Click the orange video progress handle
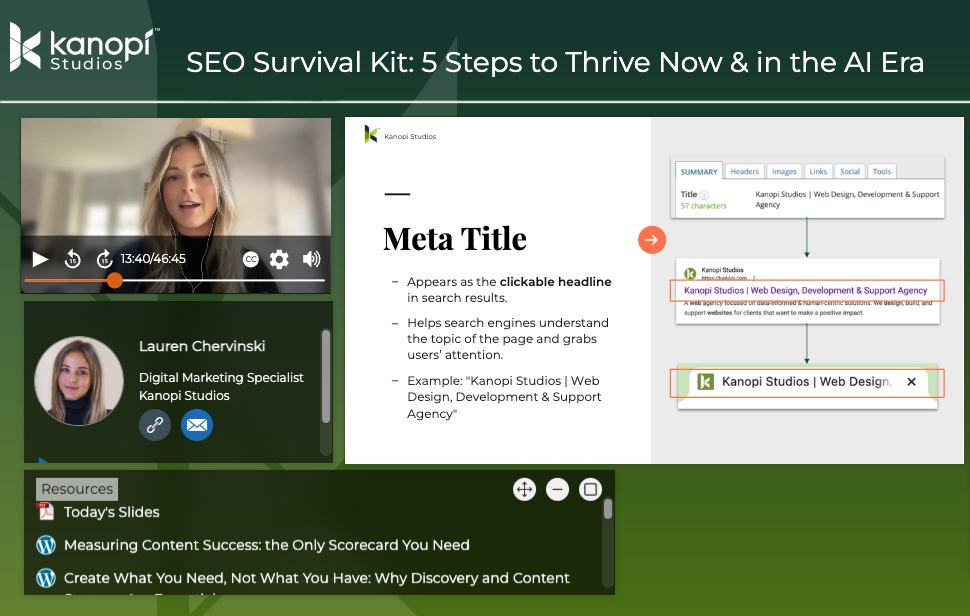Image resolution: width=970 pixels, height=616 pixels. click(114, 280)
